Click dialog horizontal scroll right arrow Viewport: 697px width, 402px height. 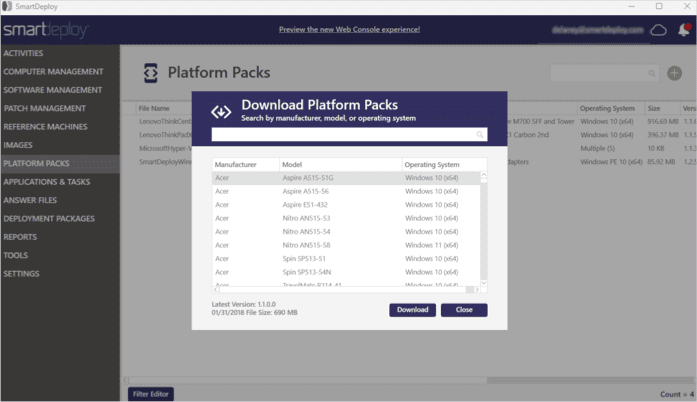point(477,289)
